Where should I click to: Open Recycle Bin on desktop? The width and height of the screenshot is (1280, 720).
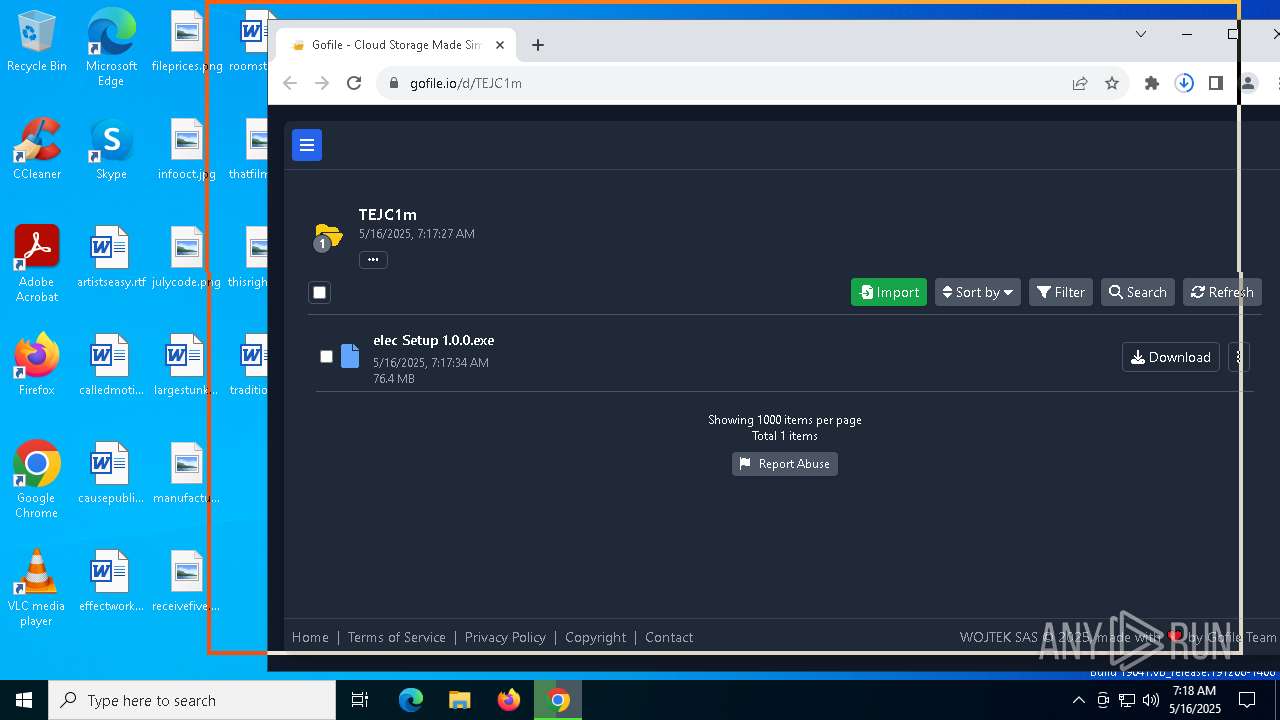[37, 42]
